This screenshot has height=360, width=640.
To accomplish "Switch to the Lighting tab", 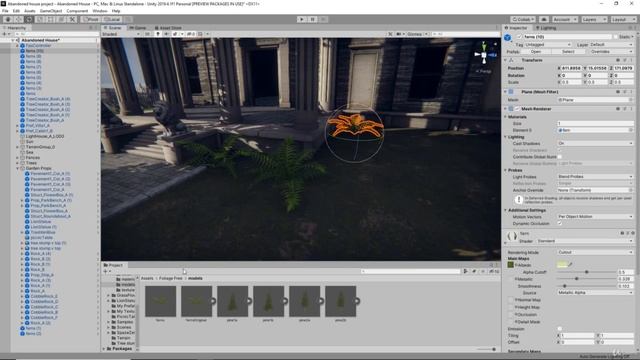I will pyautogui.click(x=546, y=28).
